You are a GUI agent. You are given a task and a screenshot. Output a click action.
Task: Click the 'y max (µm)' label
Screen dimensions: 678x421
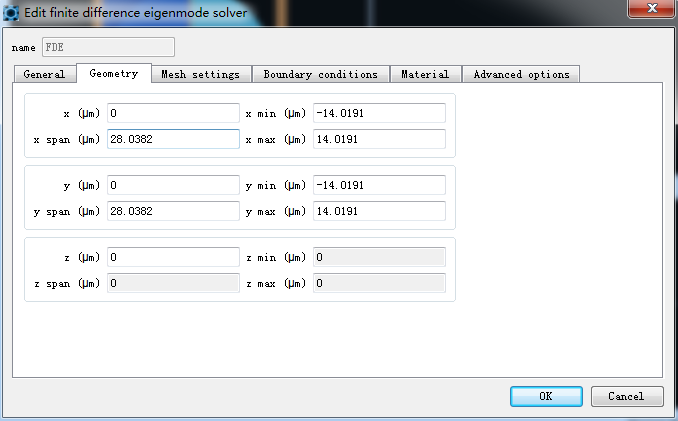click(x=276, y=211)
